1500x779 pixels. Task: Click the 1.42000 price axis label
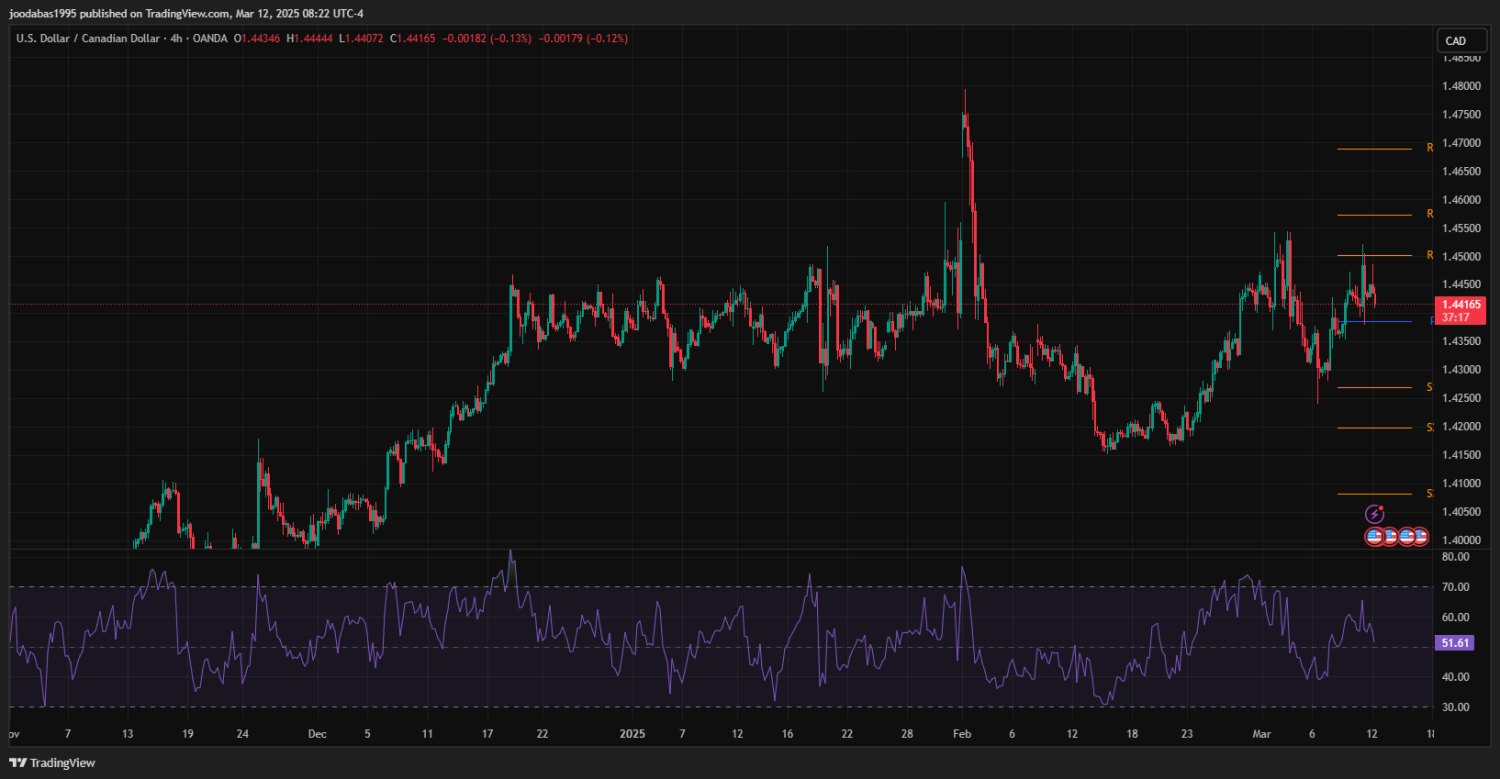[x=1461, y=426]
